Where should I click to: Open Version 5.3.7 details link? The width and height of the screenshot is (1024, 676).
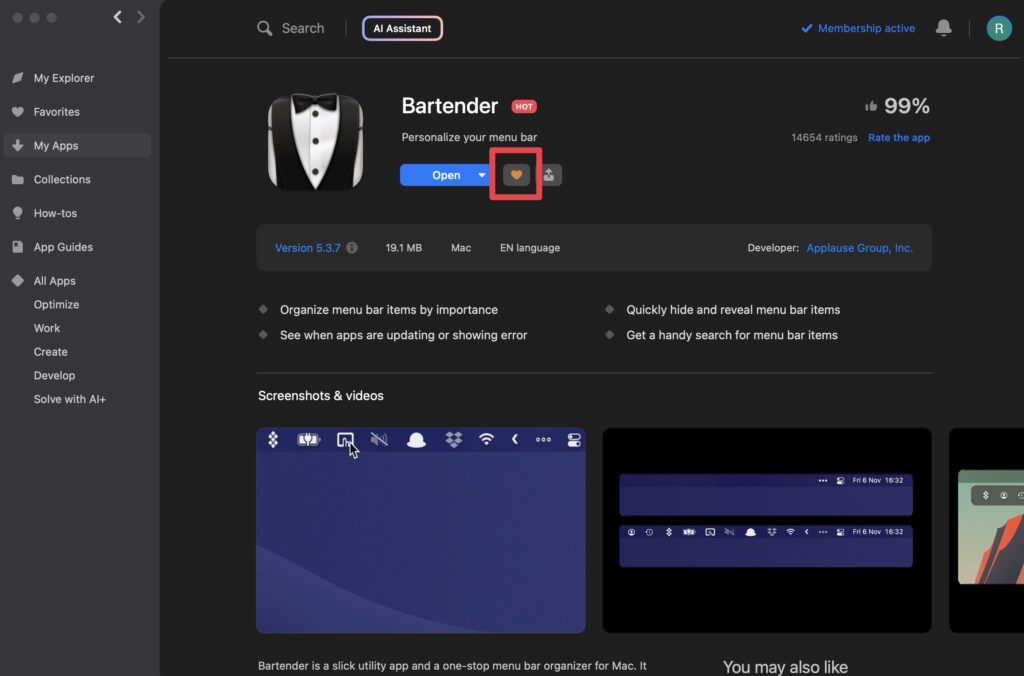click(308, 248)
